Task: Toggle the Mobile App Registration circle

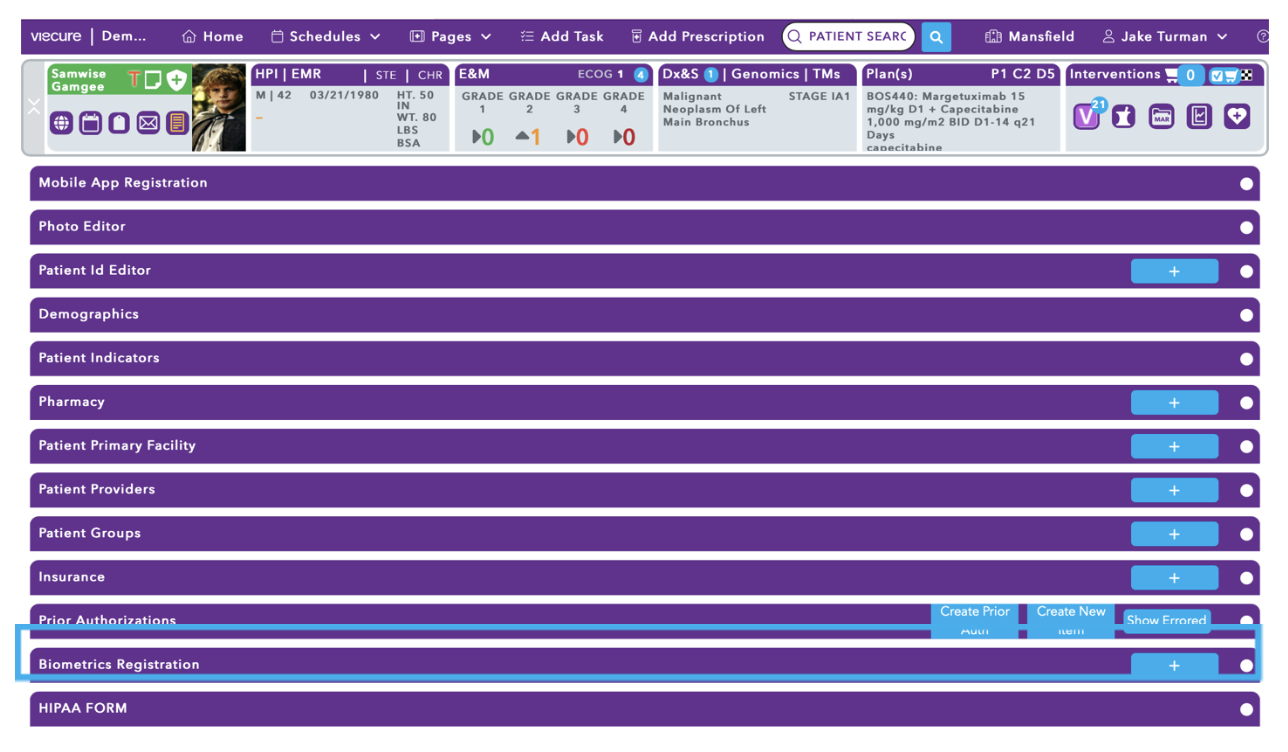Action: [x=1246, y=184]
